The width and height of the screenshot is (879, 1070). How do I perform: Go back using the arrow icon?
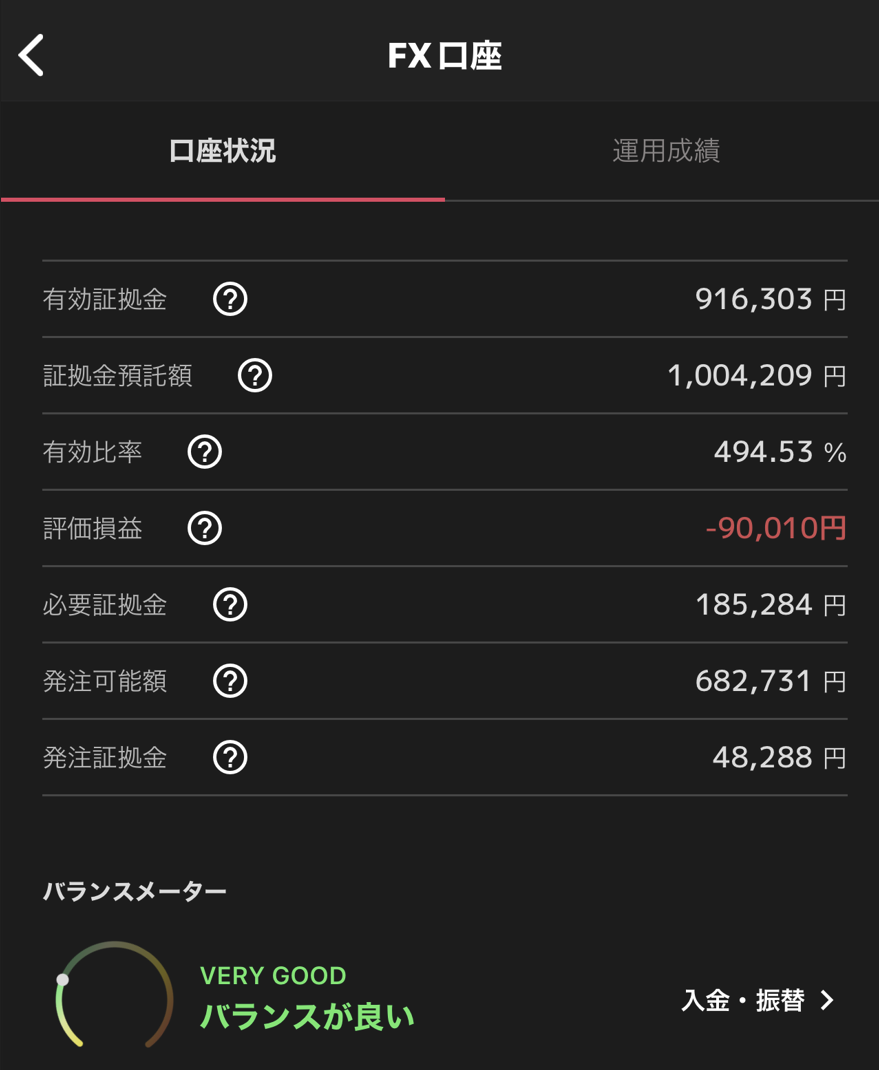32,55
